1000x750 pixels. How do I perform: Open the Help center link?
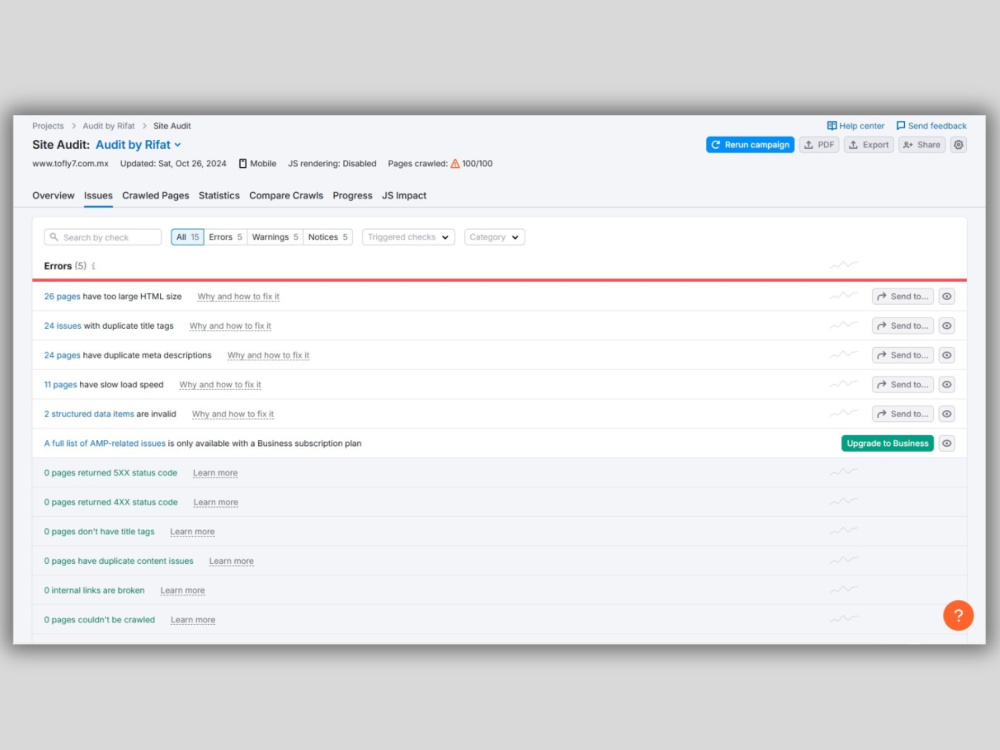tap(855, 126)
